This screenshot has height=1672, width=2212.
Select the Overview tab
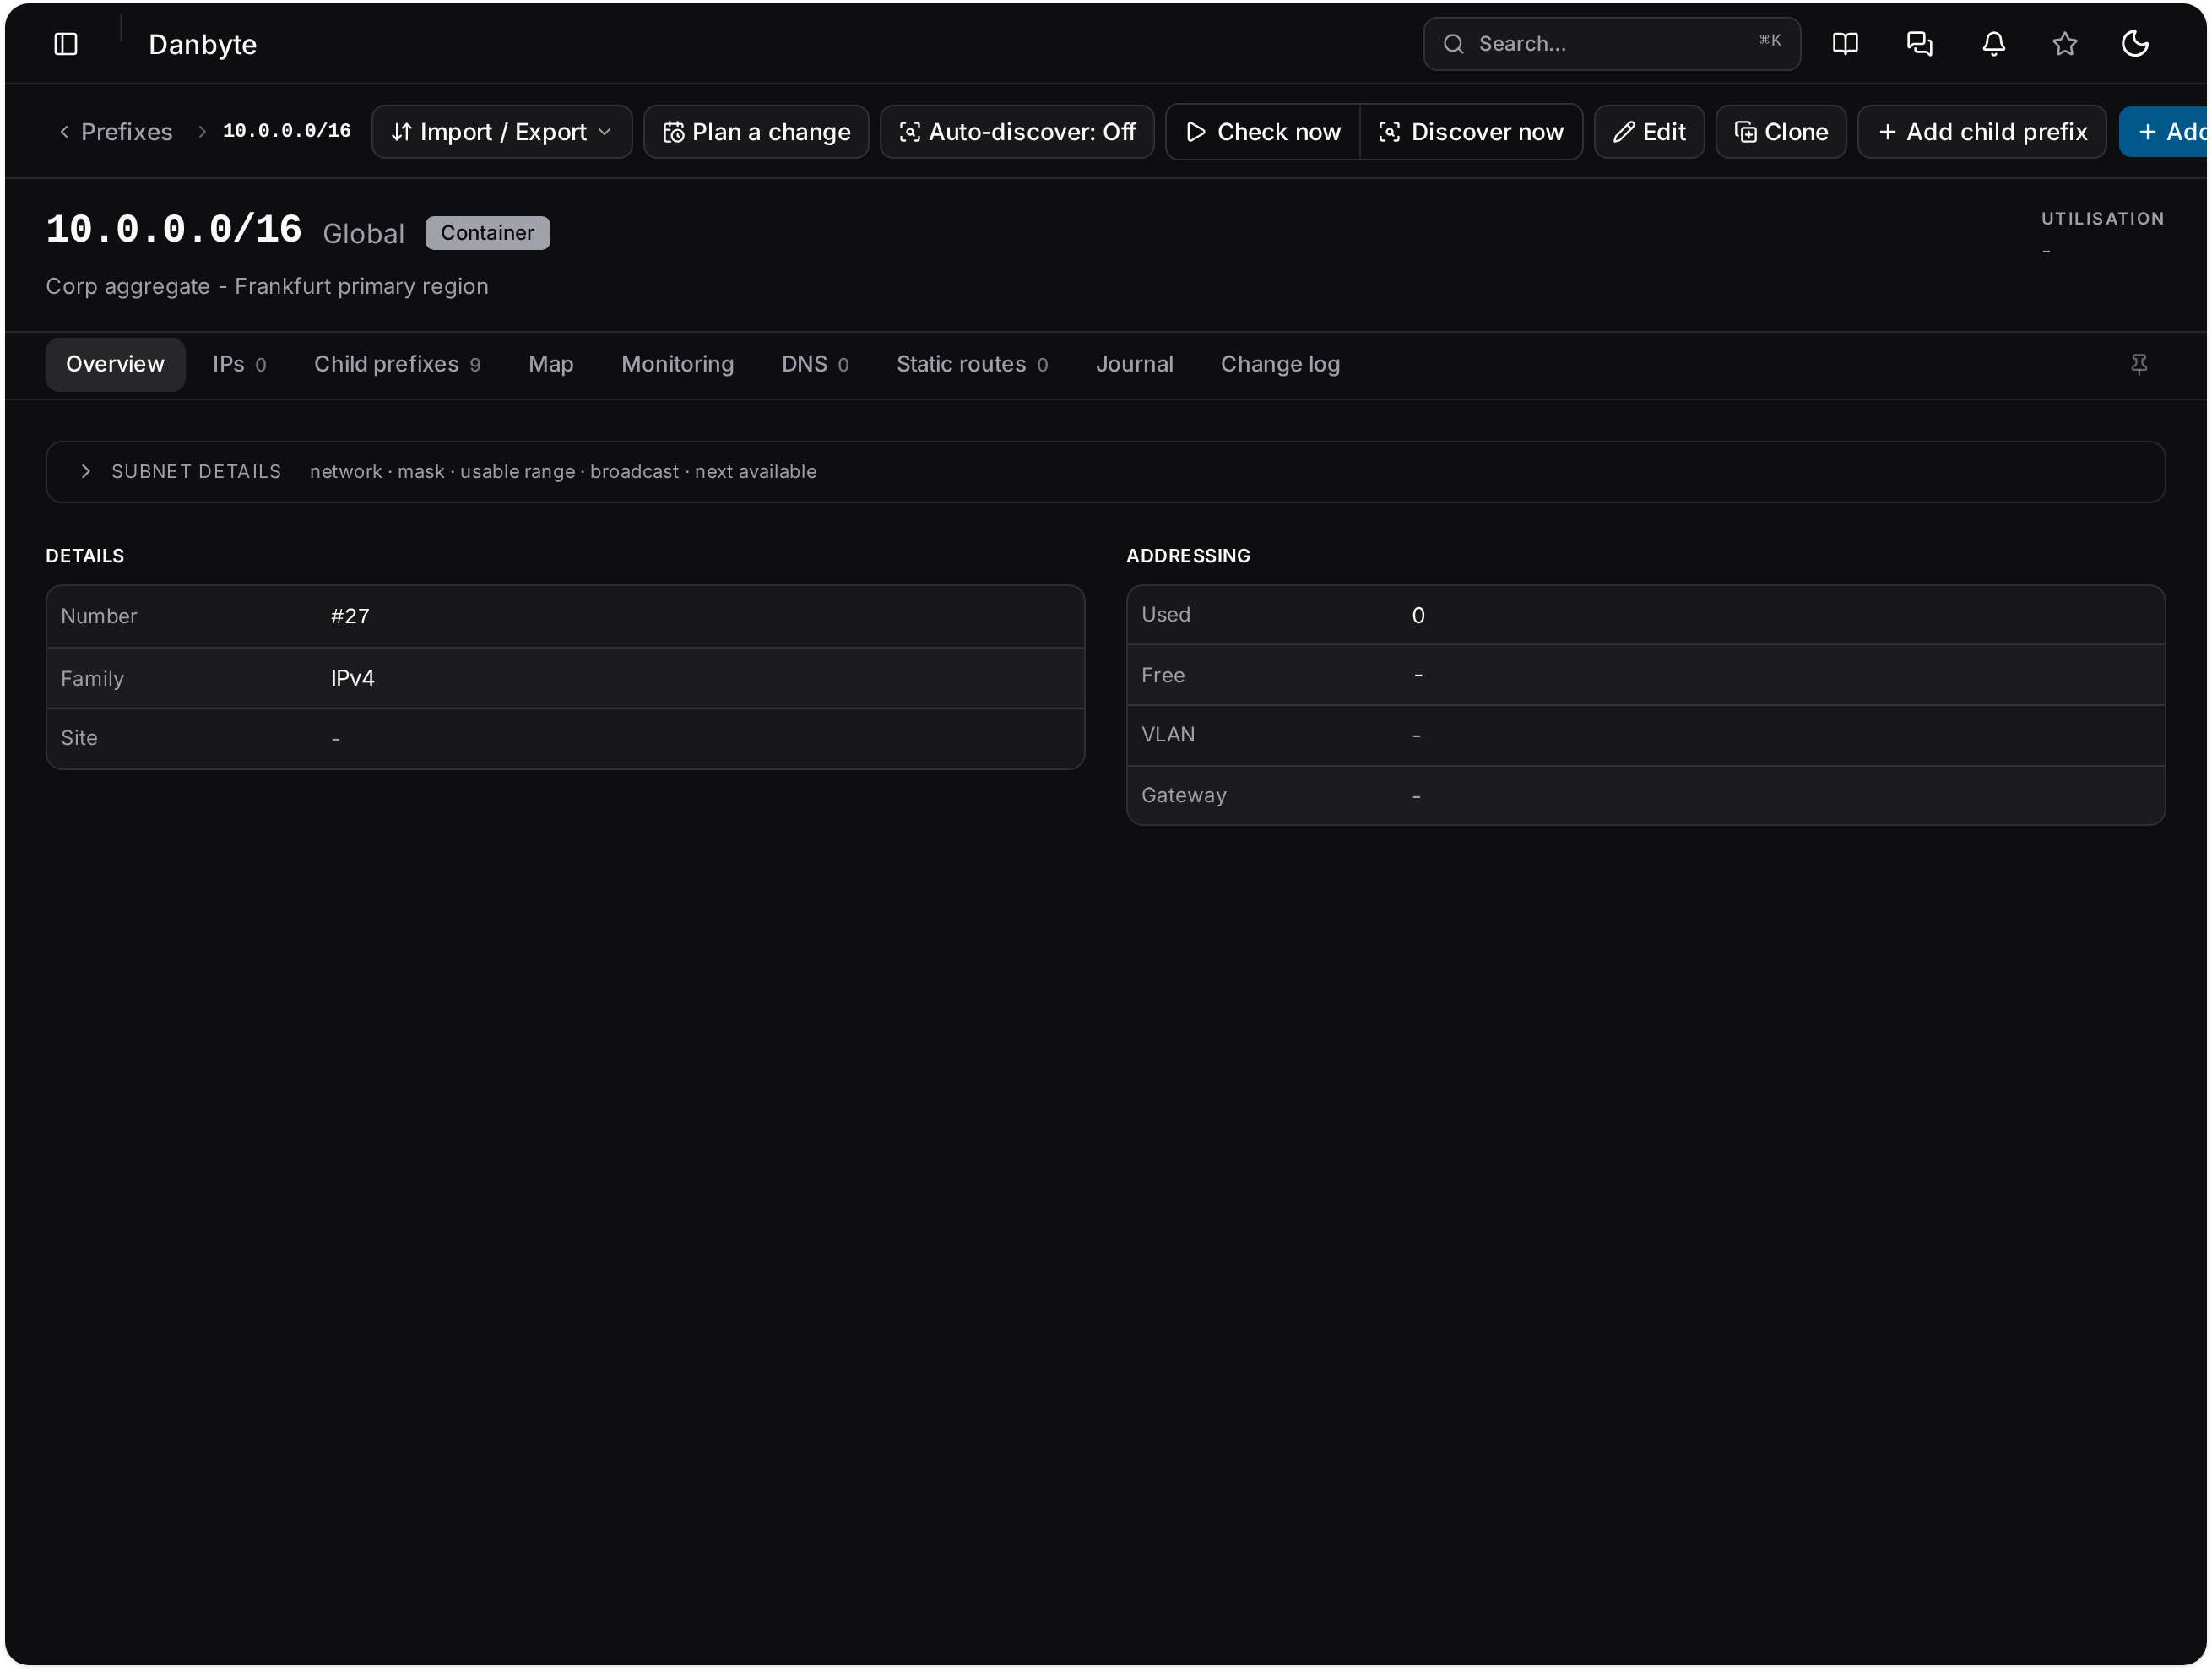115,364
